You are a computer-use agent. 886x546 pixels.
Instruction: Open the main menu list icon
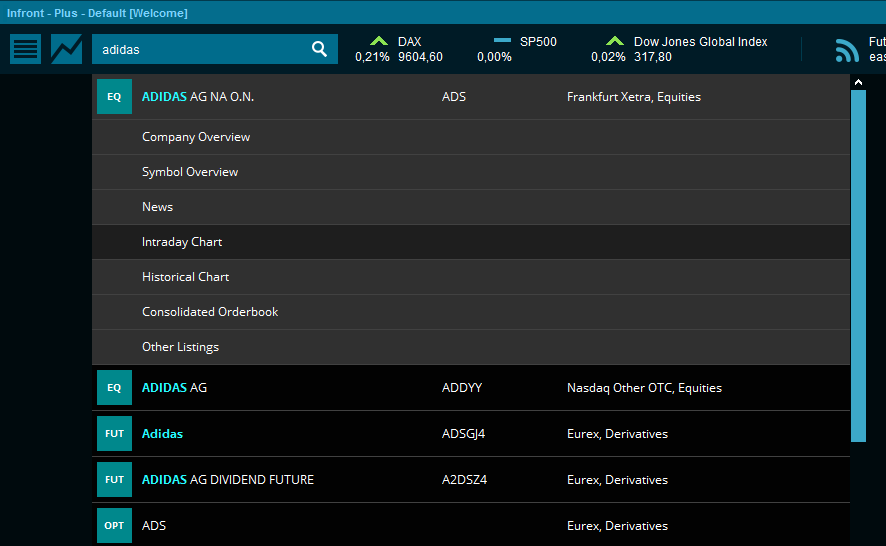tap(25, 49)
